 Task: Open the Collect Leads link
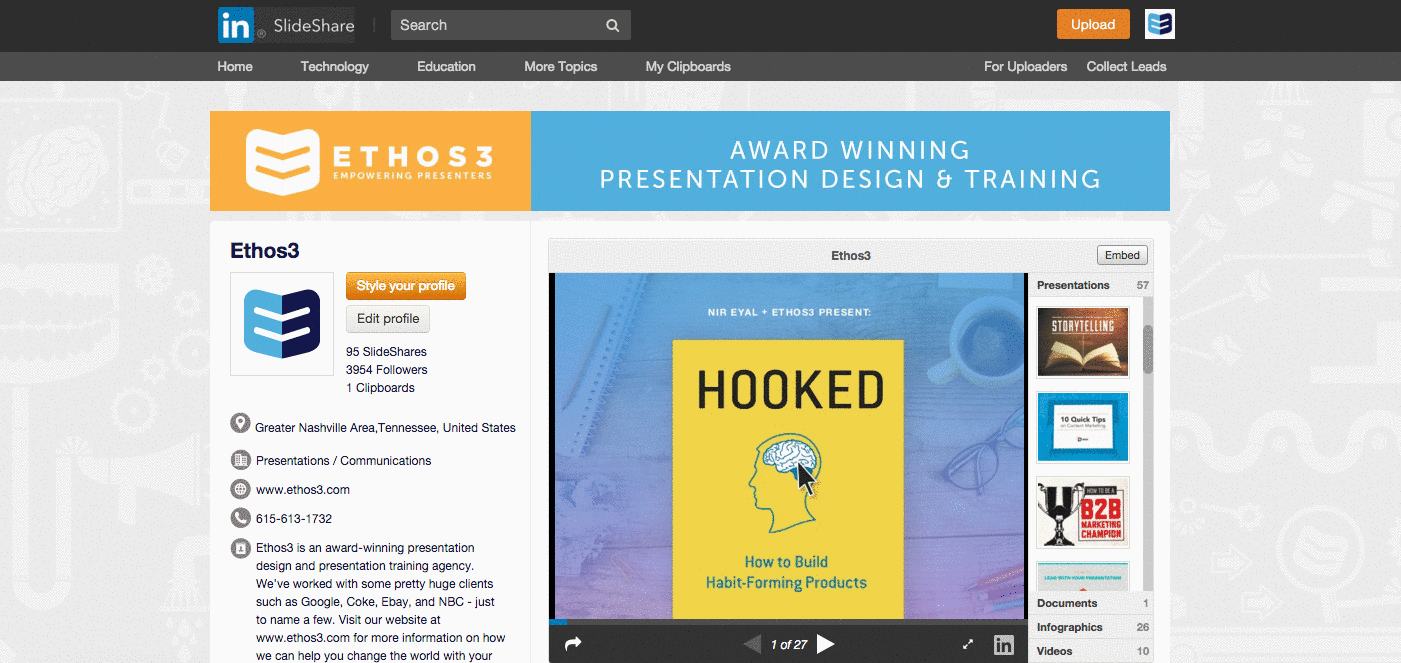point(1126,67)
